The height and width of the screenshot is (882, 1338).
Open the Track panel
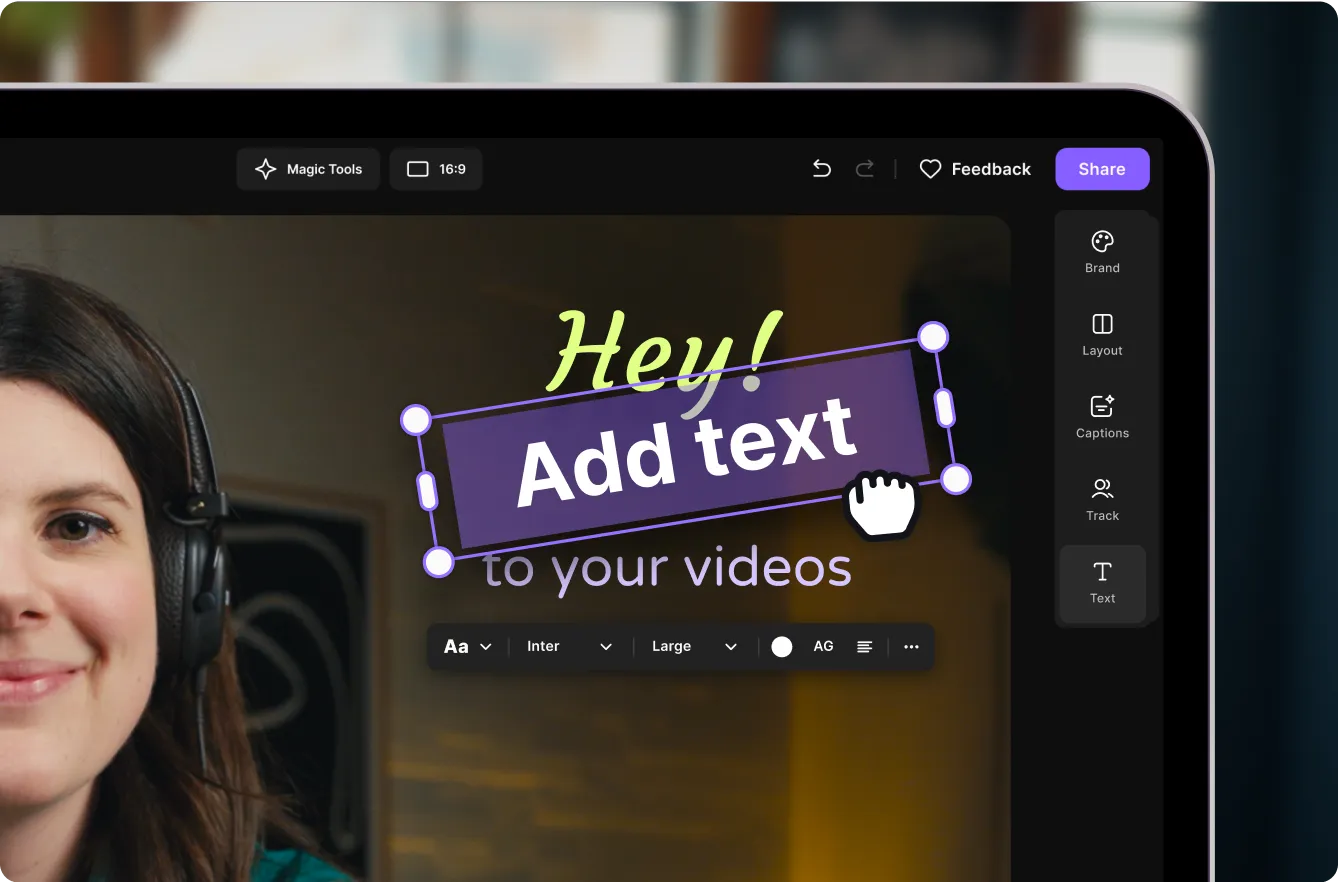tap(1102, 500)
